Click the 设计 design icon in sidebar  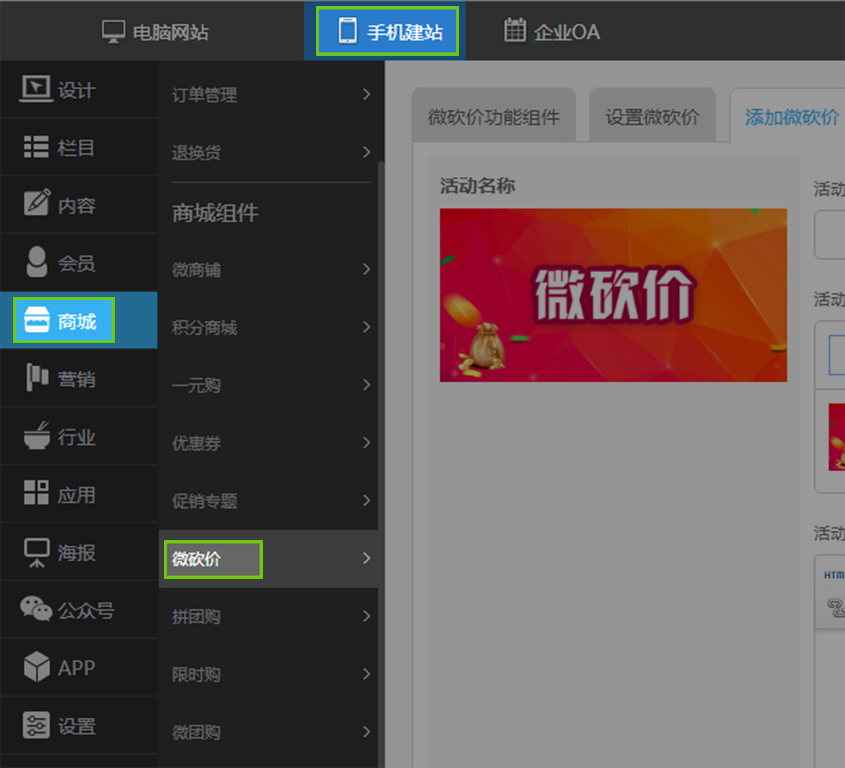36,90
